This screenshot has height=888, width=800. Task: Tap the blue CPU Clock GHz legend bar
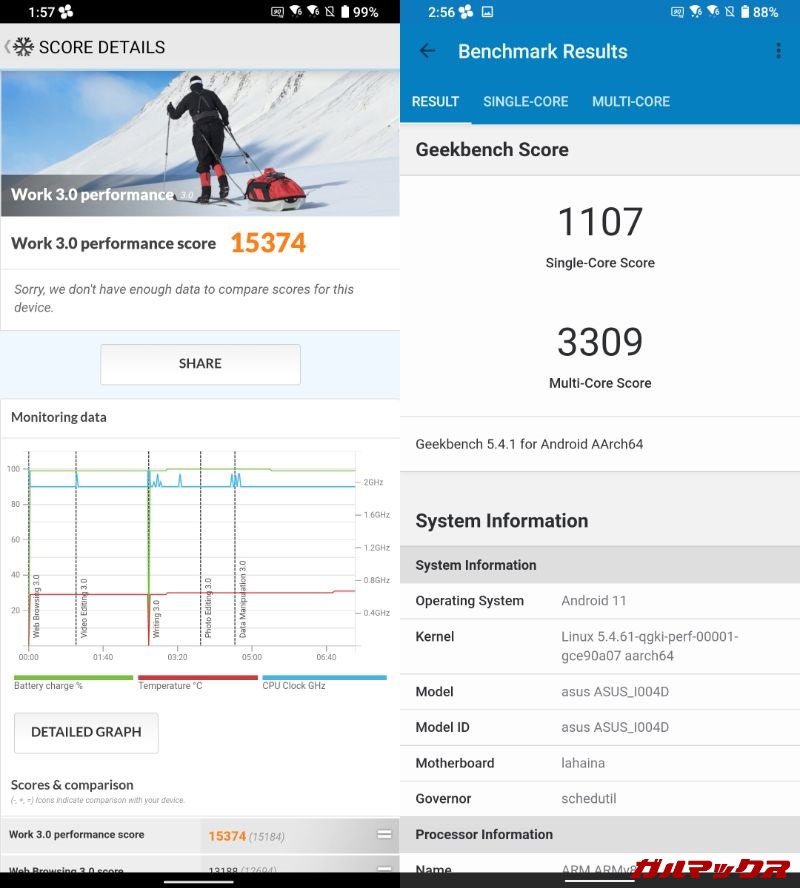[x=323, y=678]
